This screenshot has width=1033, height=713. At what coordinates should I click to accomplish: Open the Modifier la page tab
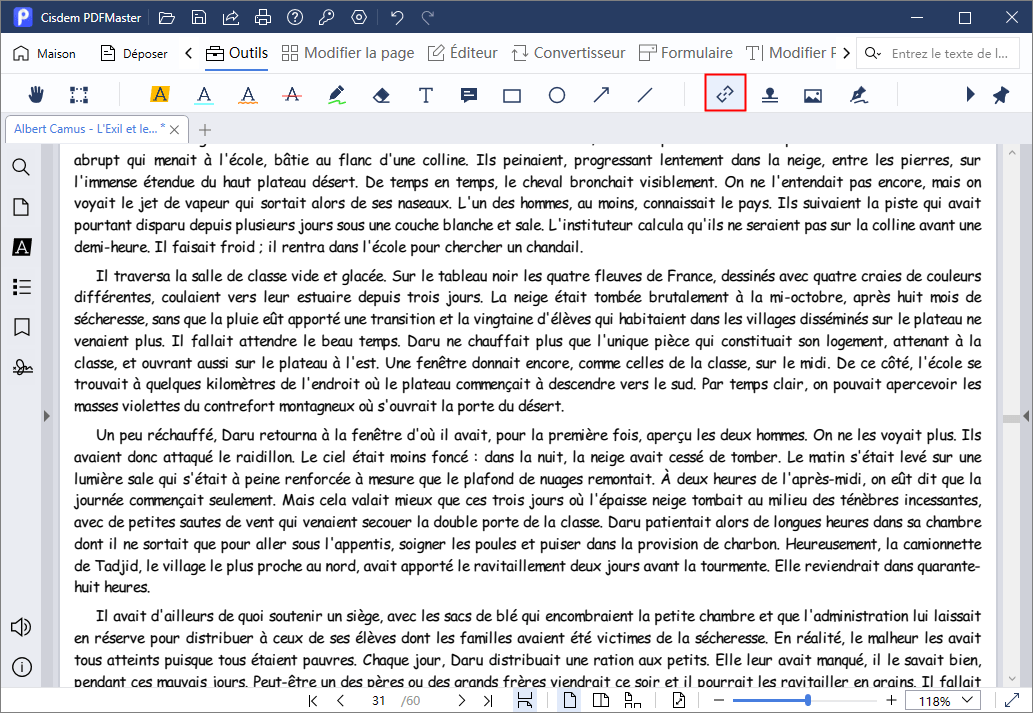point(348,53)
